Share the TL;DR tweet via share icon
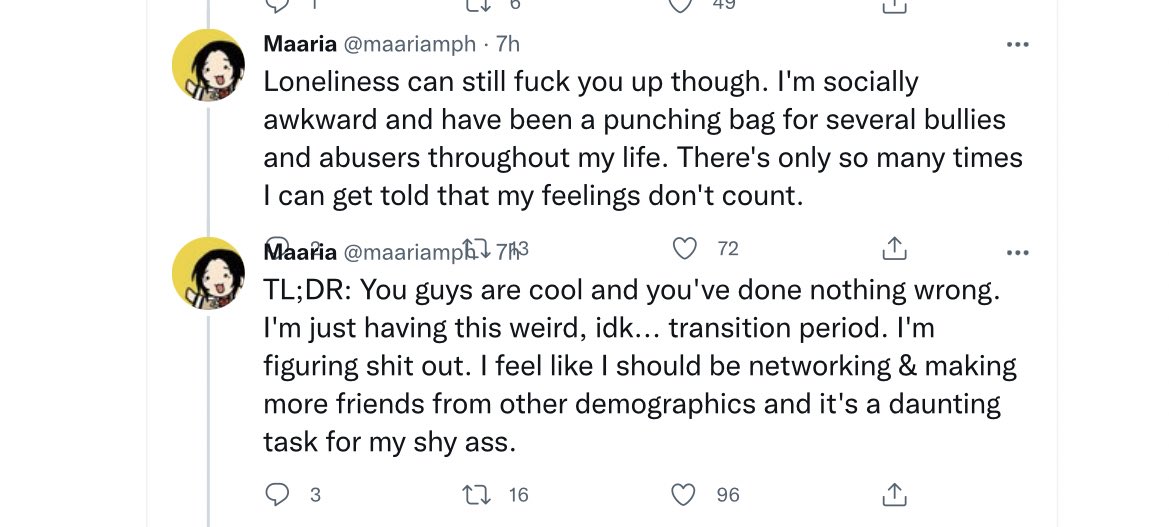 (x=895, y=494)
